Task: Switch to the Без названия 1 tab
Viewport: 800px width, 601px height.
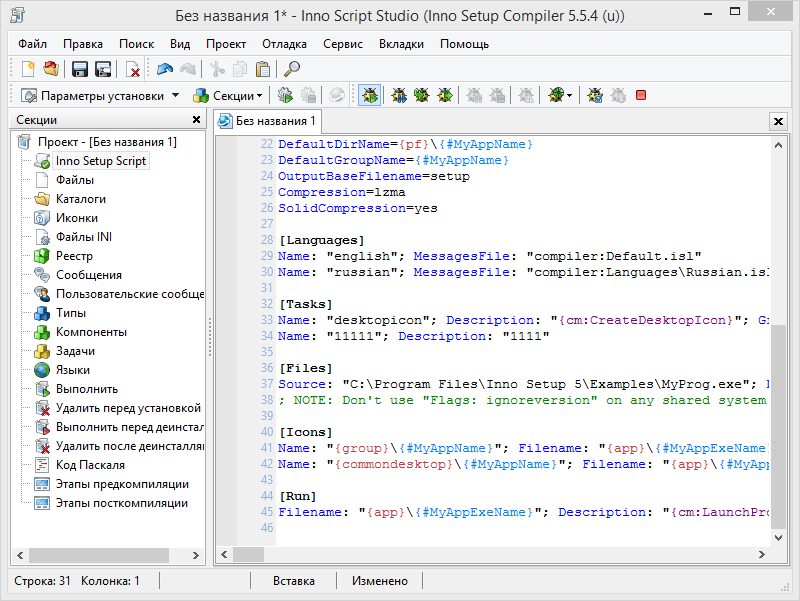Action: point(267,121)
